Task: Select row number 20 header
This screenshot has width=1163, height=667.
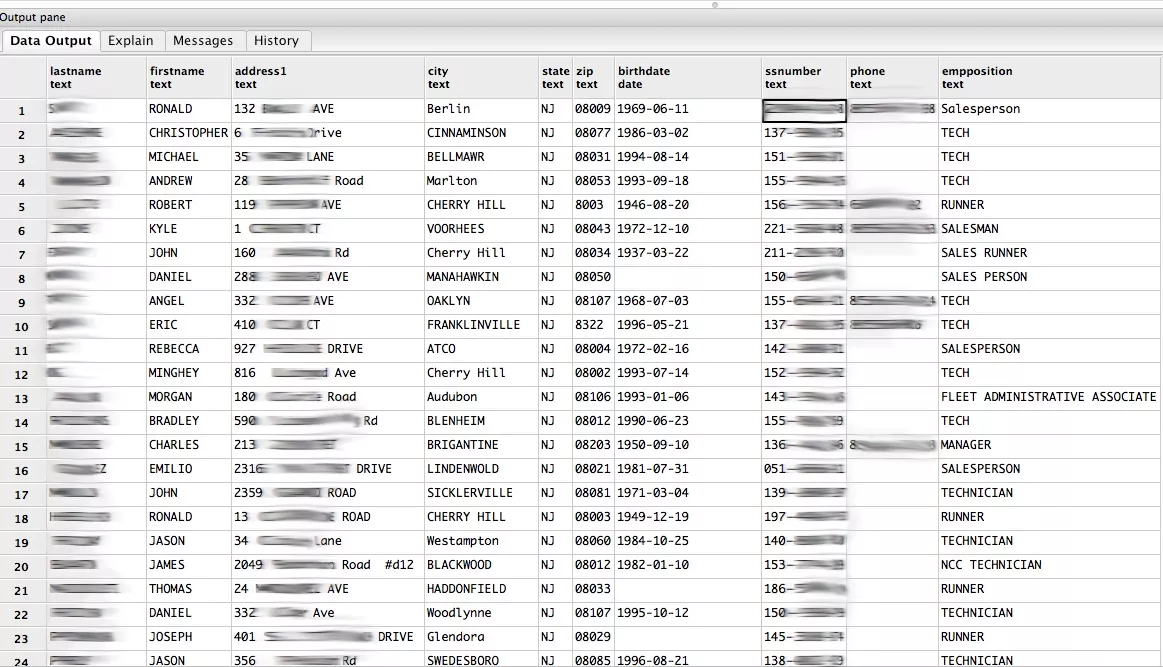Action: [x=22, y=566]
